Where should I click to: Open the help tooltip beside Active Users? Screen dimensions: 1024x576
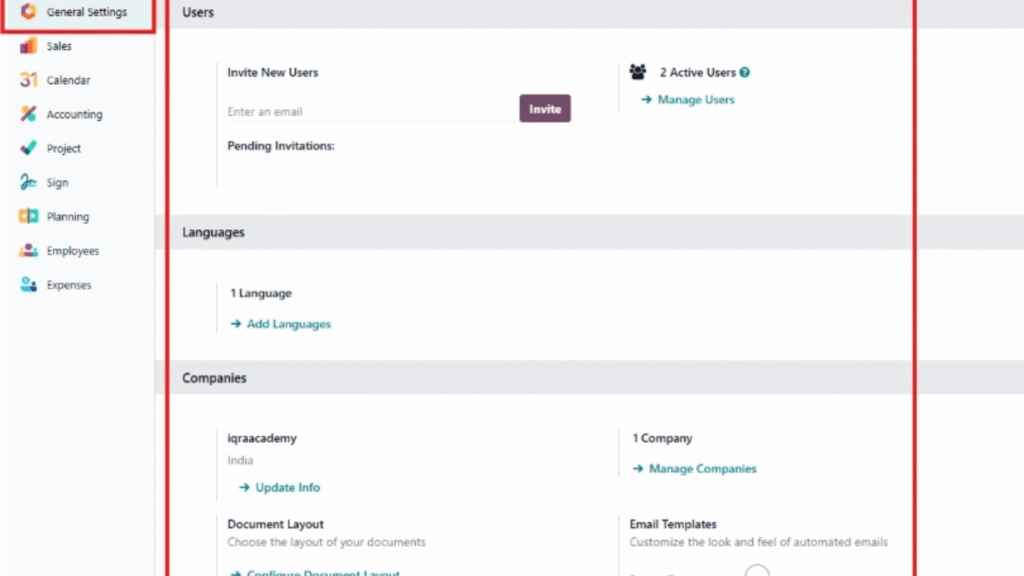tap(744, 72)
